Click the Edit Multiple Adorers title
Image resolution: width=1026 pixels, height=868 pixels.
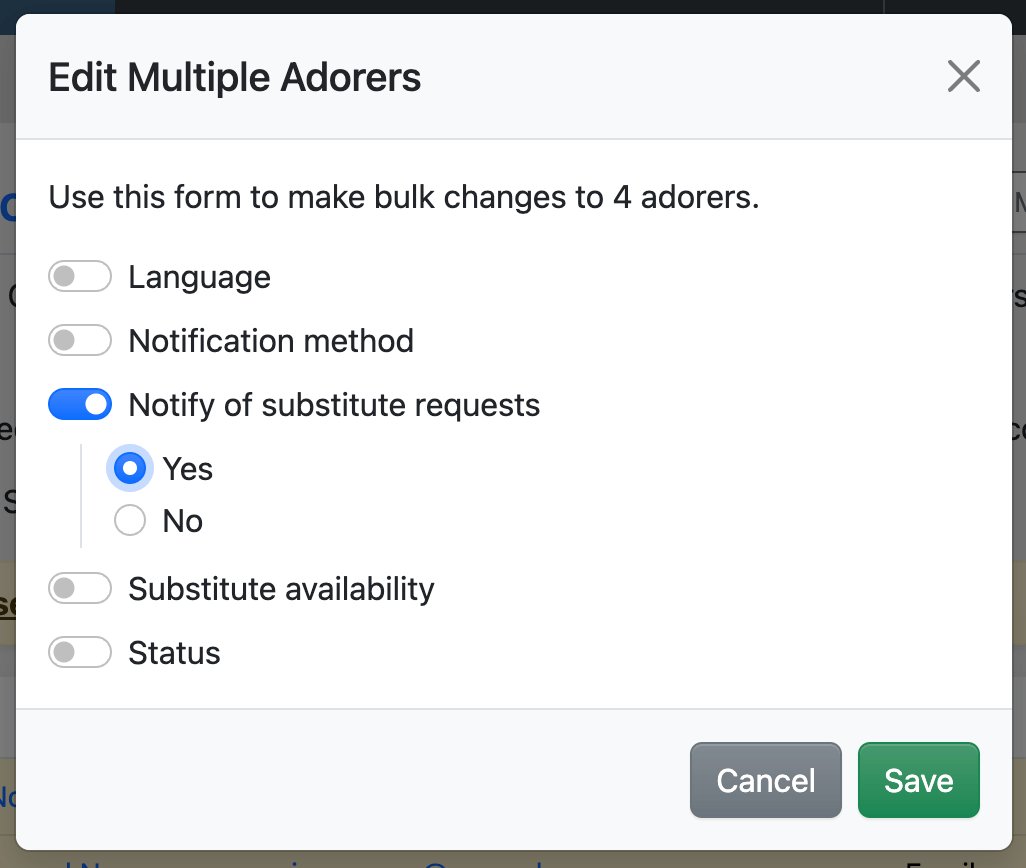point(235,77)
